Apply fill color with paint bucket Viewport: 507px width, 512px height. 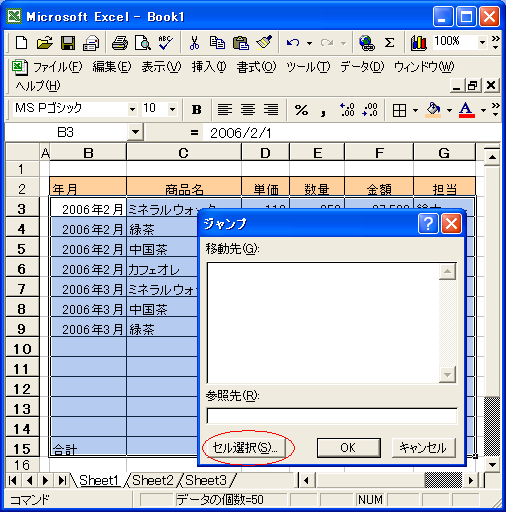click(433, 110)
